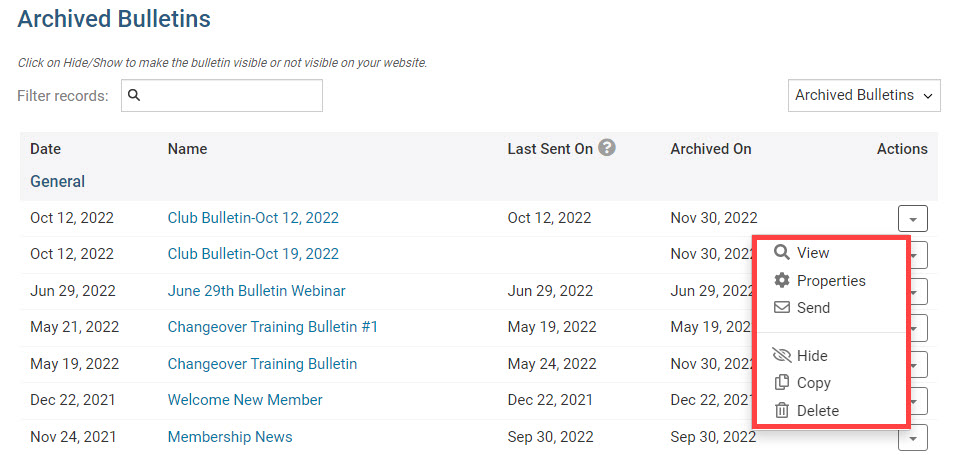This screenshot has height=455, width=960.
Task: Click the help icon next to Last Sent On
Action: coord(607,148)
